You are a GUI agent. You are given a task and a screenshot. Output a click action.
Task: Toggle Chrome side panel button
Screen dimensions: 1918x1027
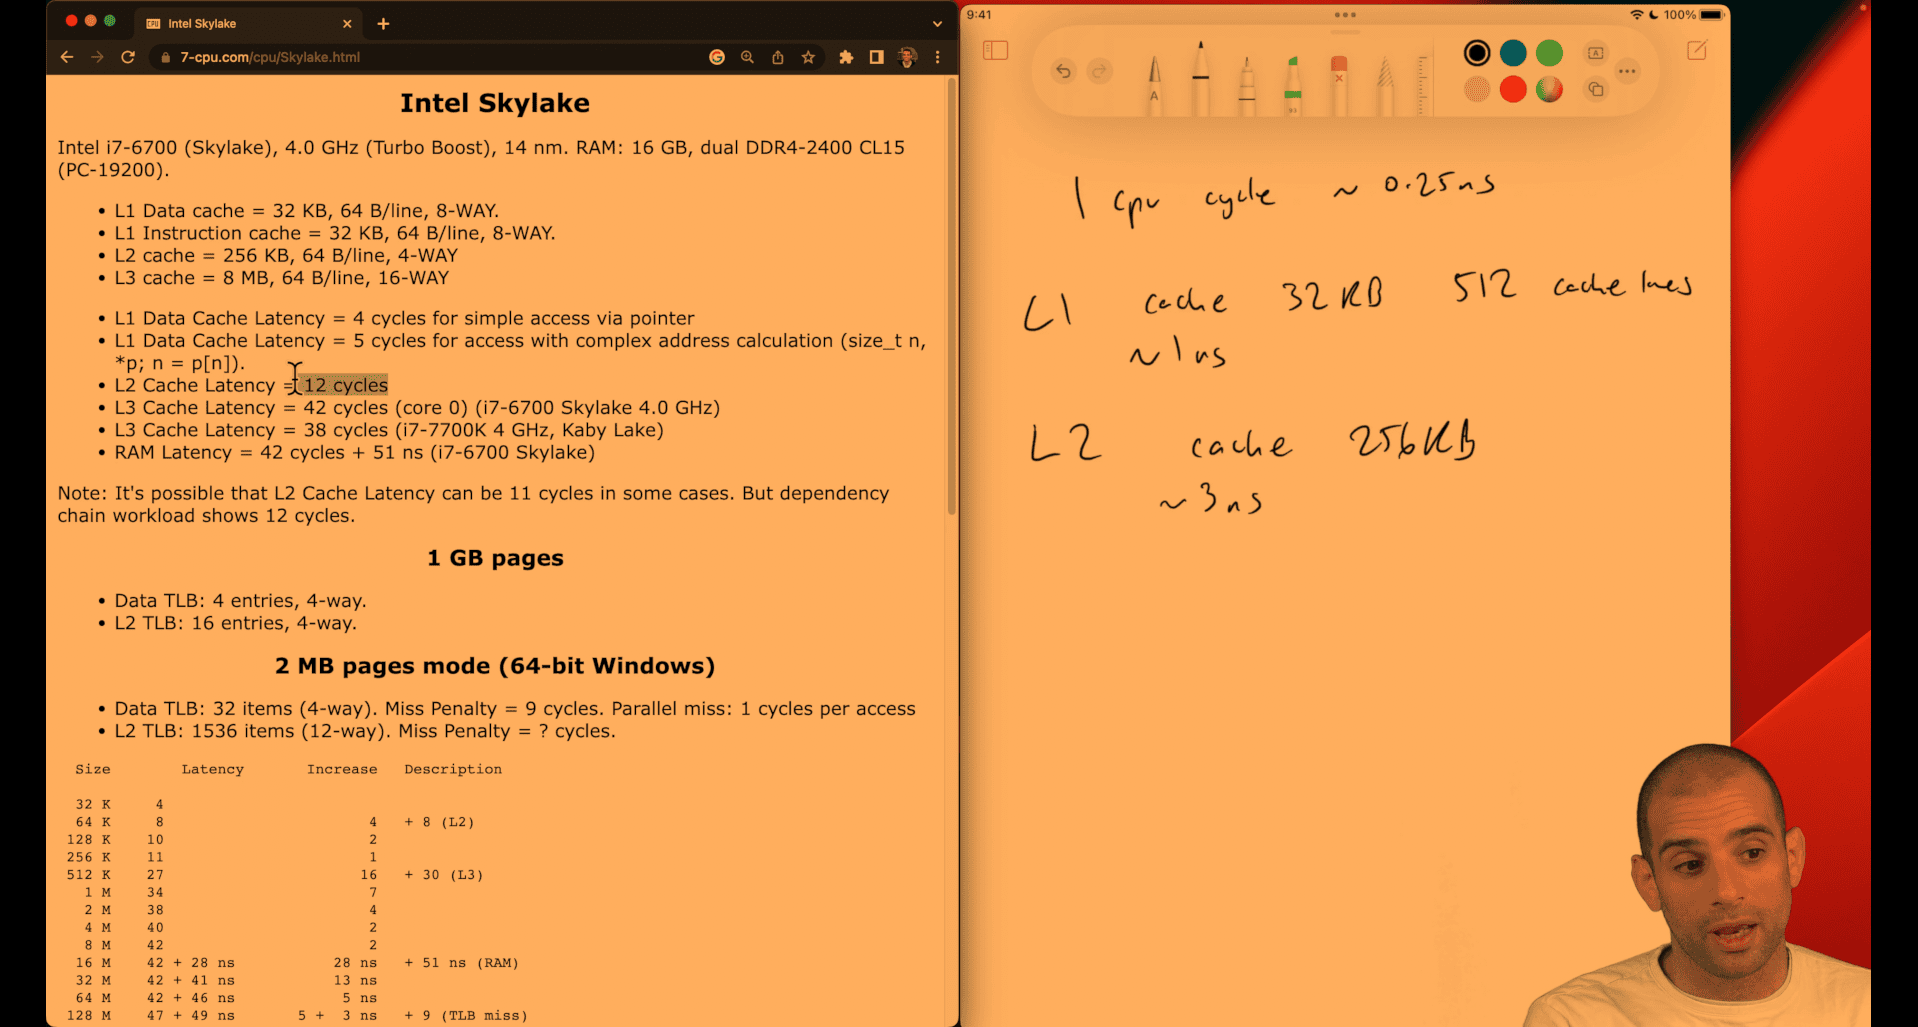point(876,58)
